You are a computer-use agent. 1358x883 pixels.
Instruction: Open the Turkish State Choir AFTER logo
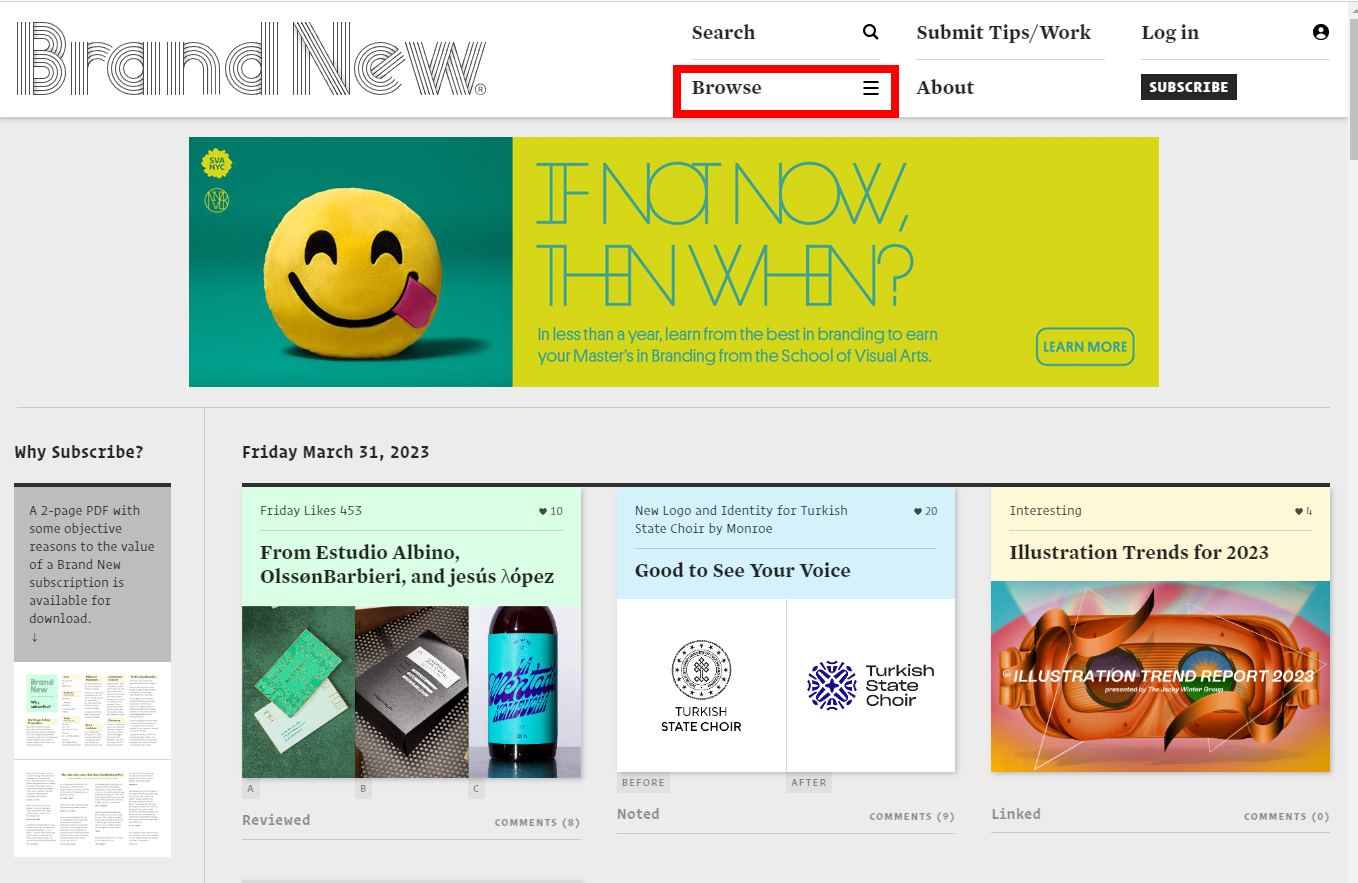pos(871,686)
